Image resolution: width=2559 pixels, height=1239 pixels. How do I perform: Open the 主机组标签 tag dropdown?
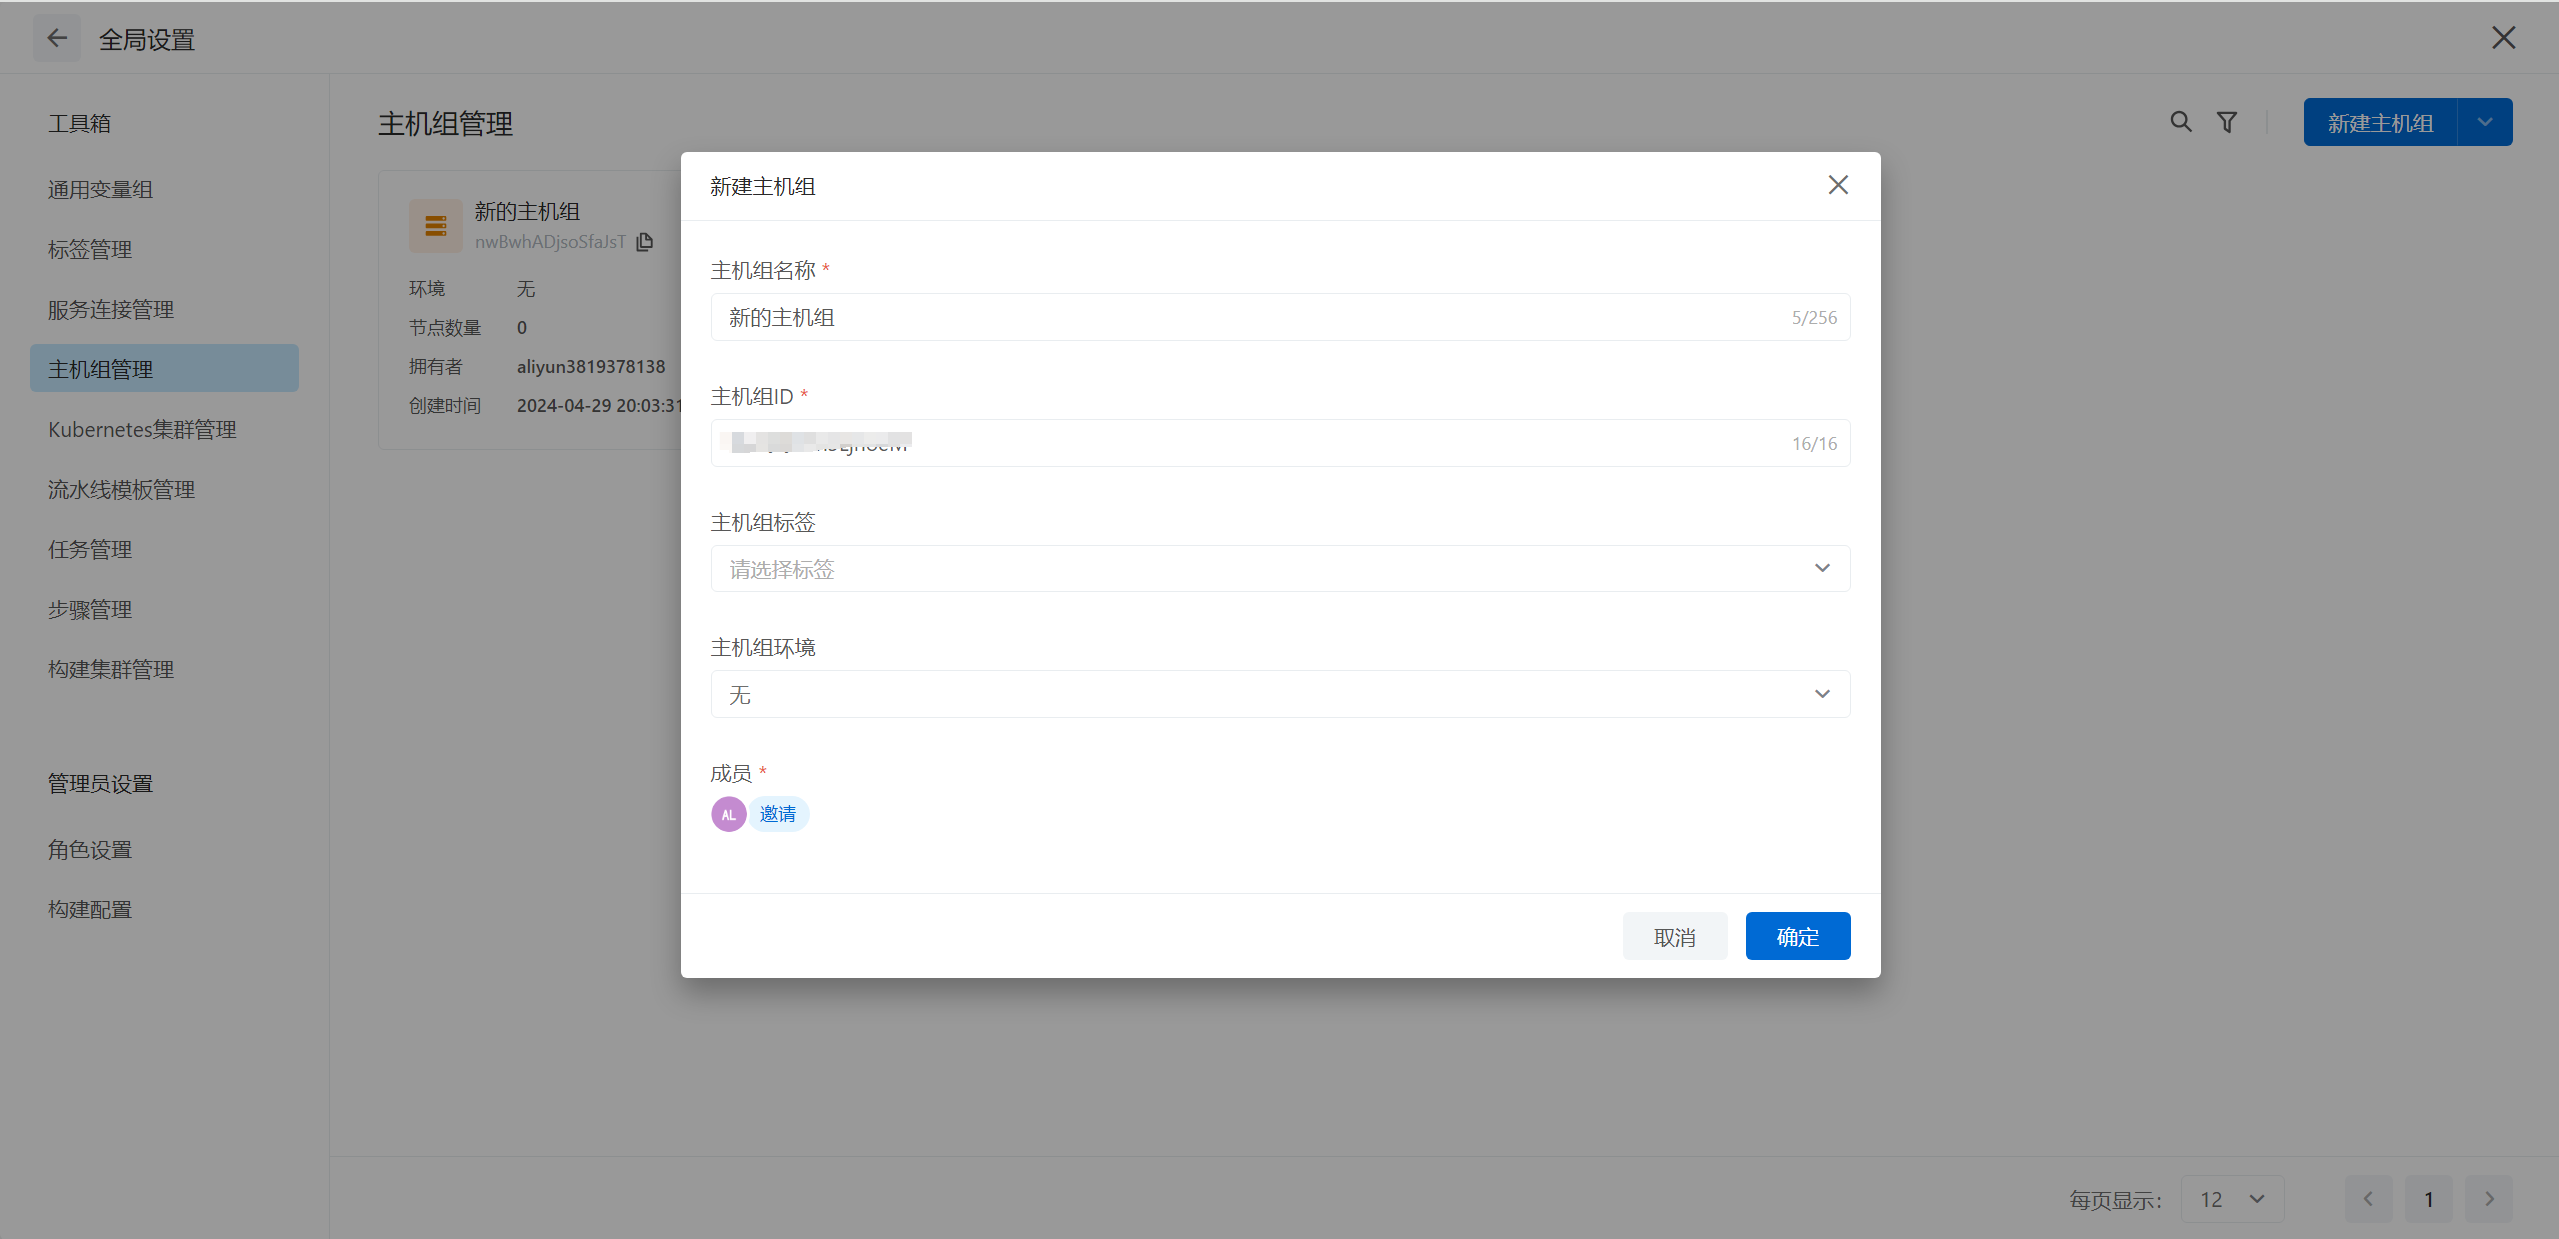click(x=1280, y=568)
